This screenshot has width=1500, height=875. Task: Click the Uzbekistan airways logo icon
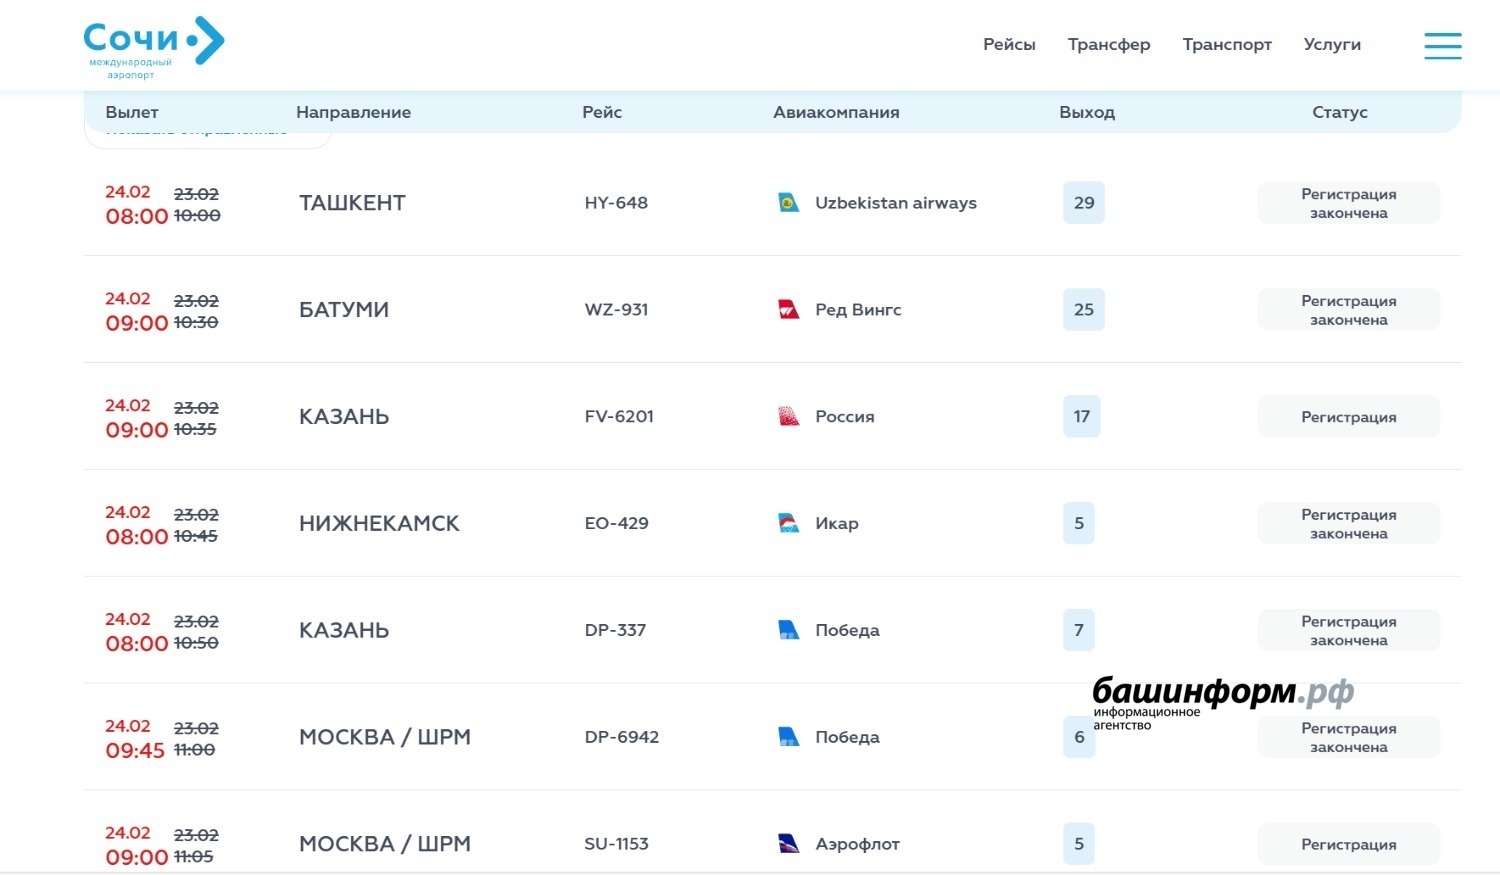(x=789, y=203)
